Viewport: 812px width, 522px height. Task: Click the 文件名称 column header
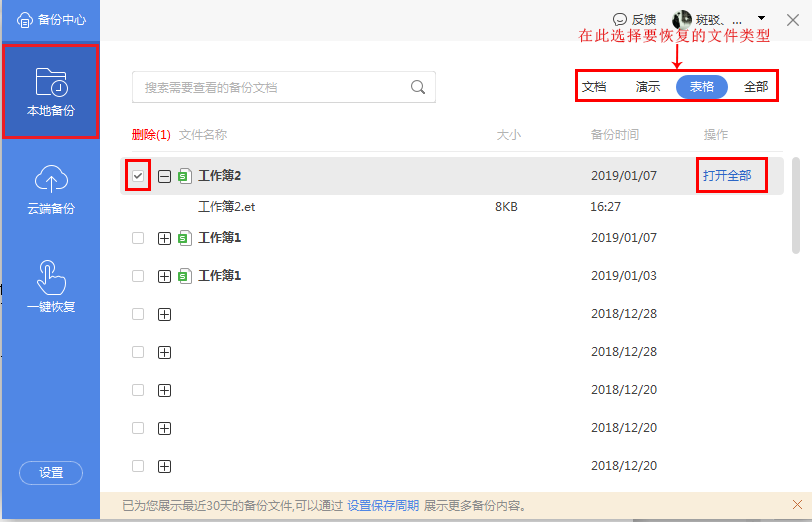click(x=203, y=135)
